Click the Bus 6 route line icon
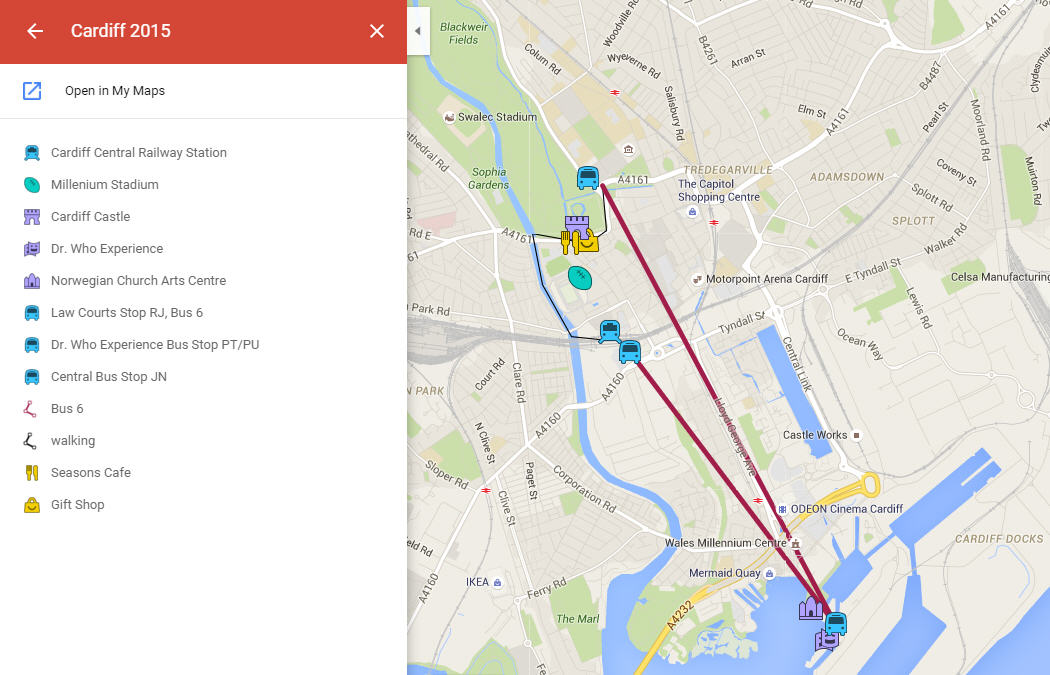This screenshot has height=675, width=1050. pos(30,408)
